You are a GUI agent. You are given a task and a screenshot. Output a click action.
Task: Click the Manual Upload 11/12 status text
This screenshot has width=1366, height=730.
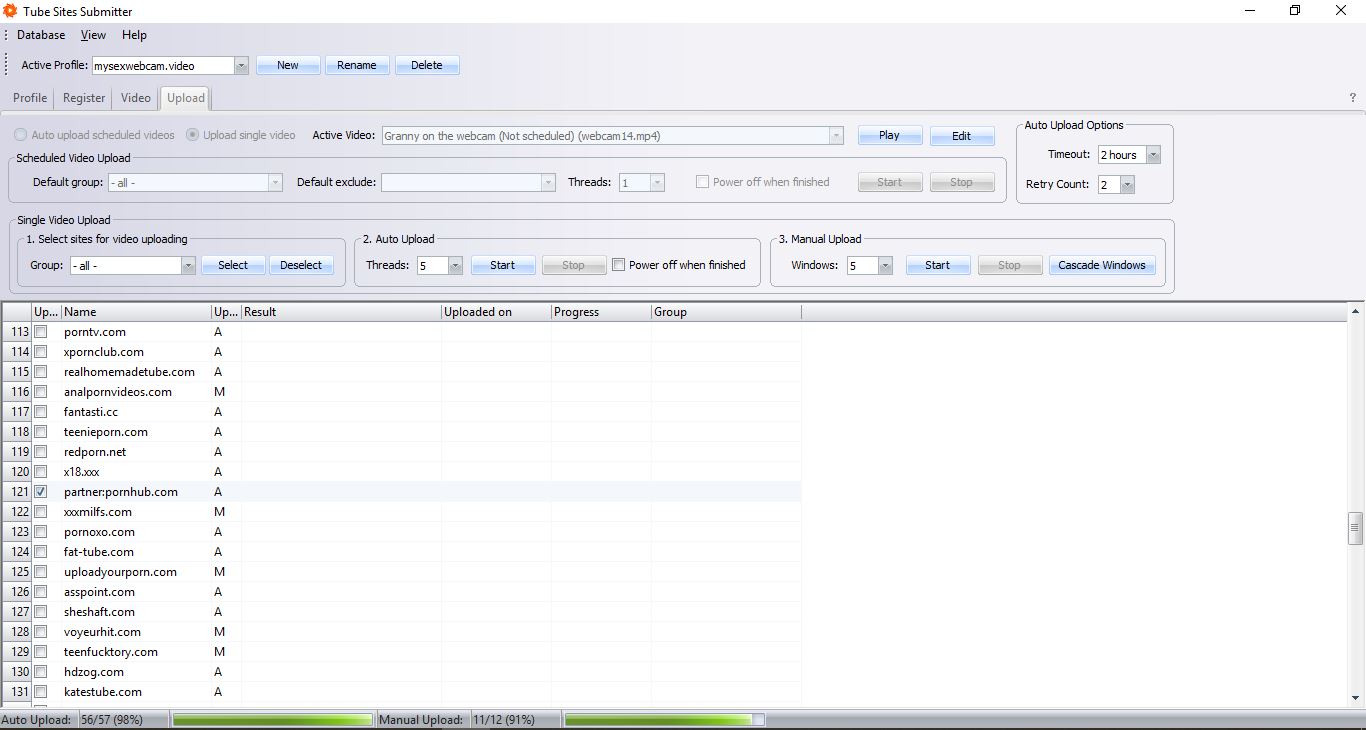tap(504, 720)
